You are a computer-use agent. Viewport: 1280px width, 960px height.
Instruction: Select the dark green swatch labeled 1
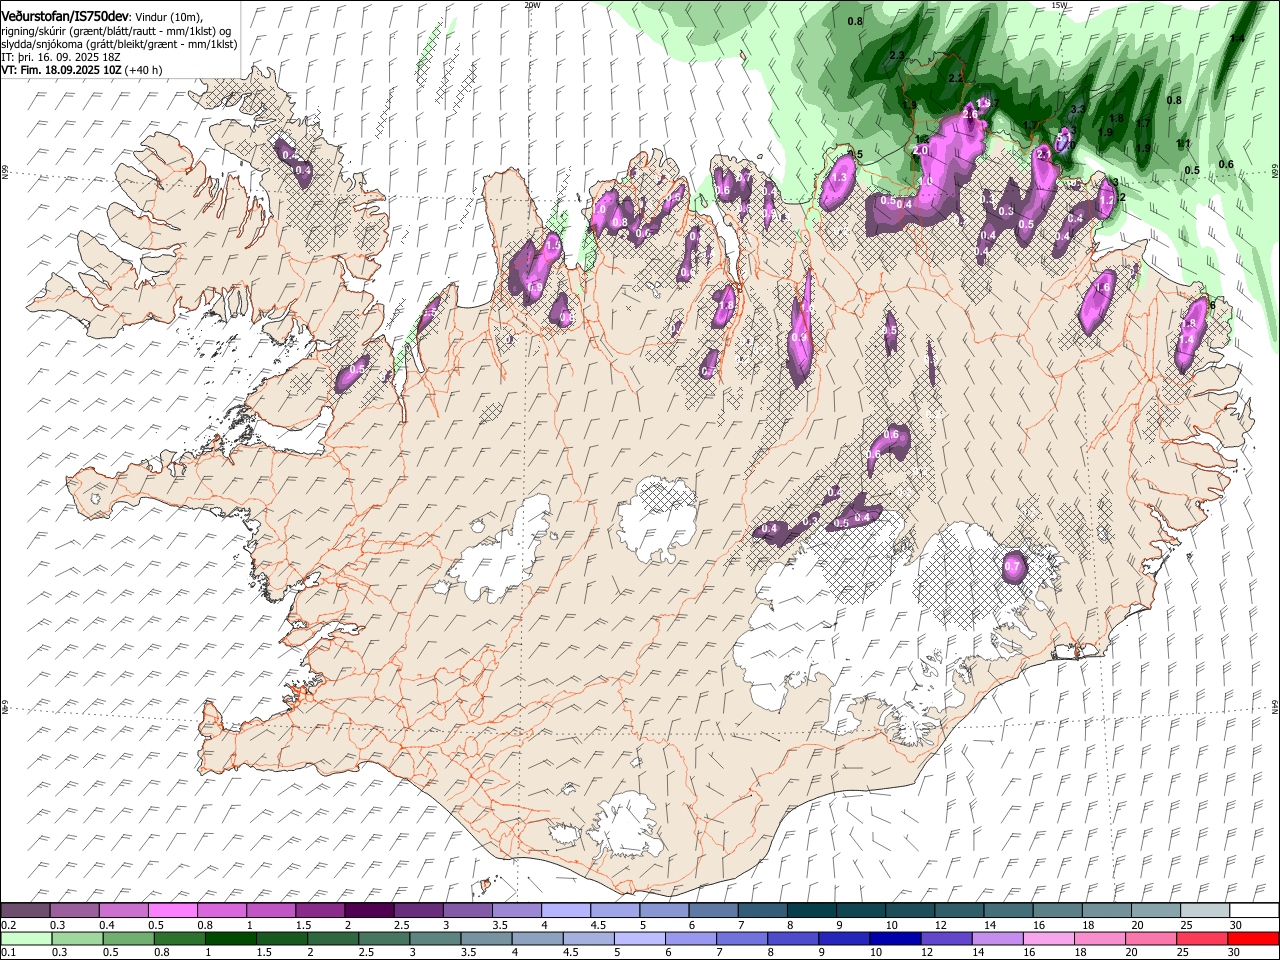tap(230, 939)
